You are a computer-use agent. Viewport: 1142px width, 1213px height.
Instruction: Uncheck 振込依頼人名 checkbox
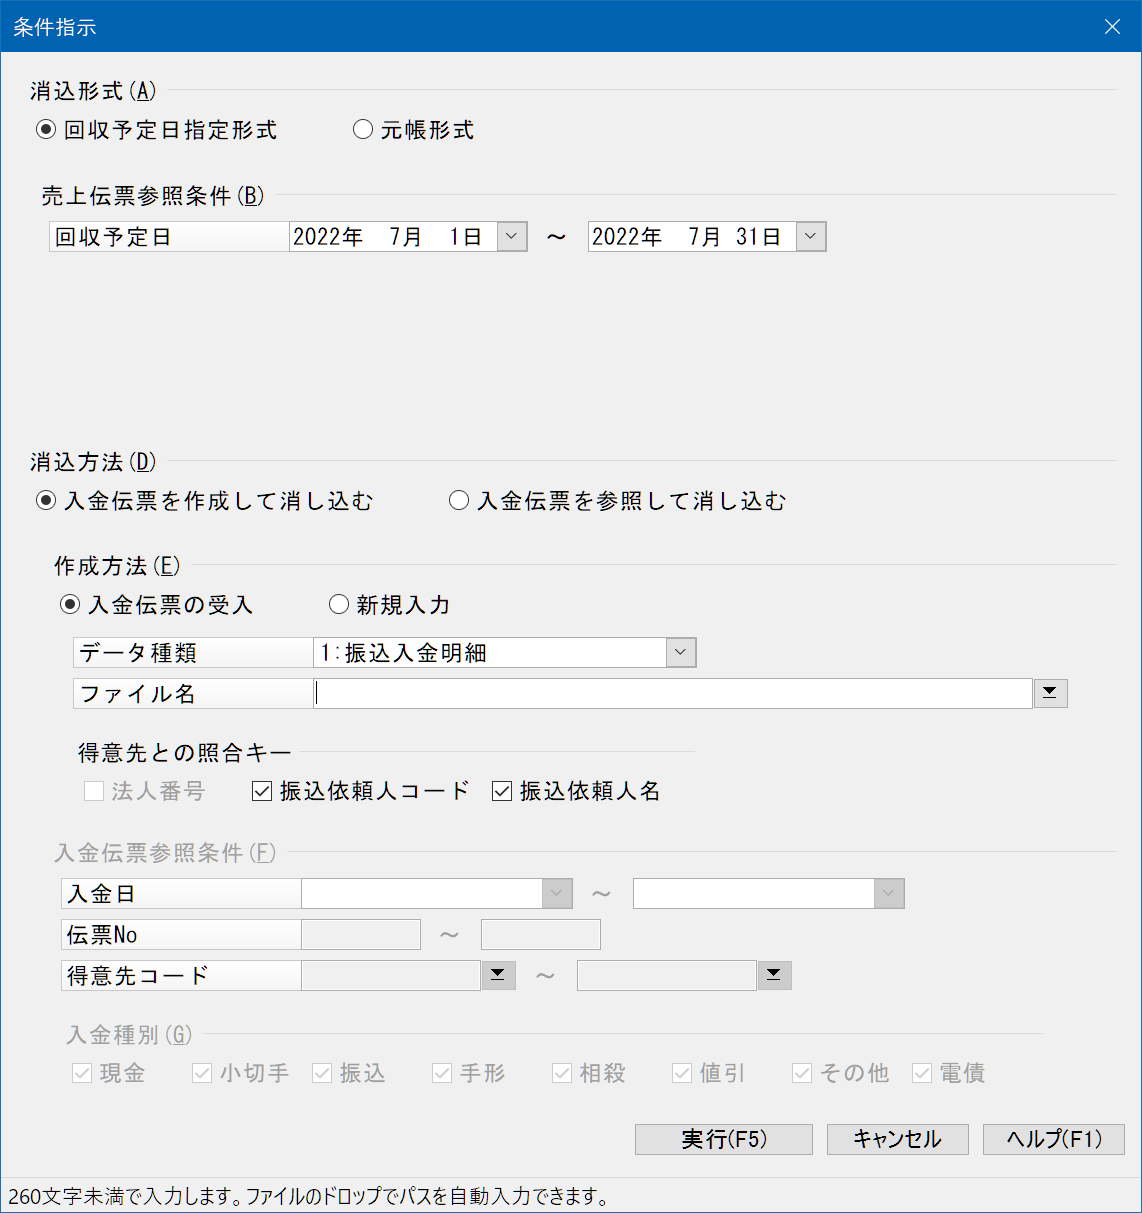pos(502,792)
